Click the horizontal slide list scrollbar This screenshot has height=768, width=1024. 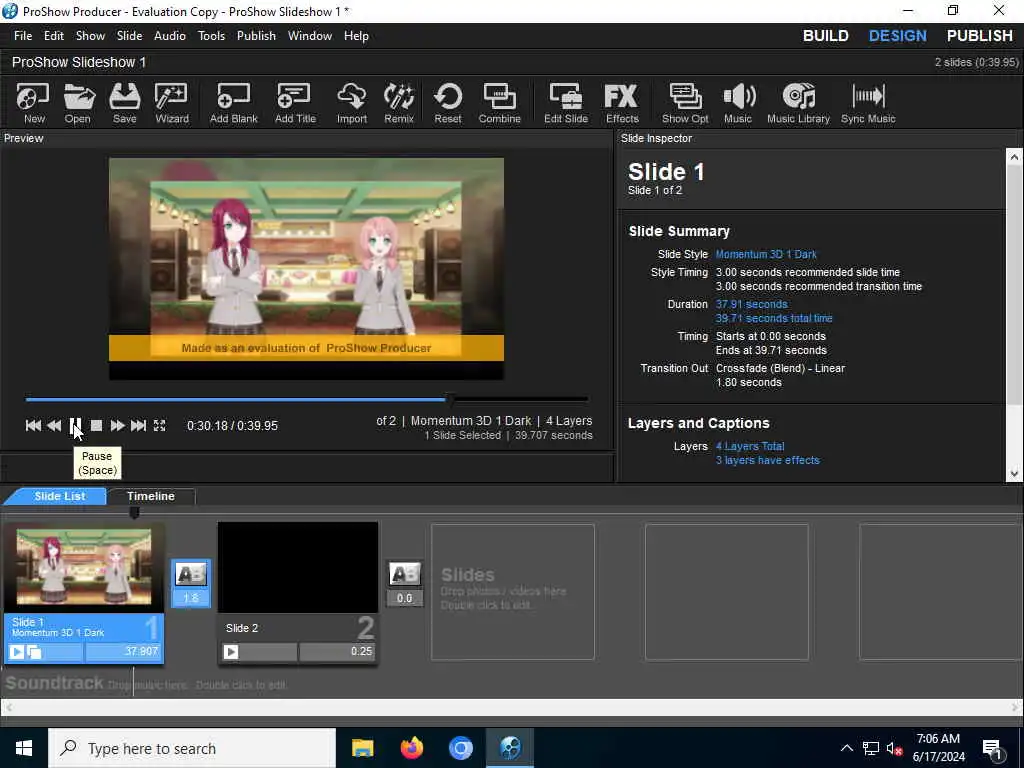point(511,707)
